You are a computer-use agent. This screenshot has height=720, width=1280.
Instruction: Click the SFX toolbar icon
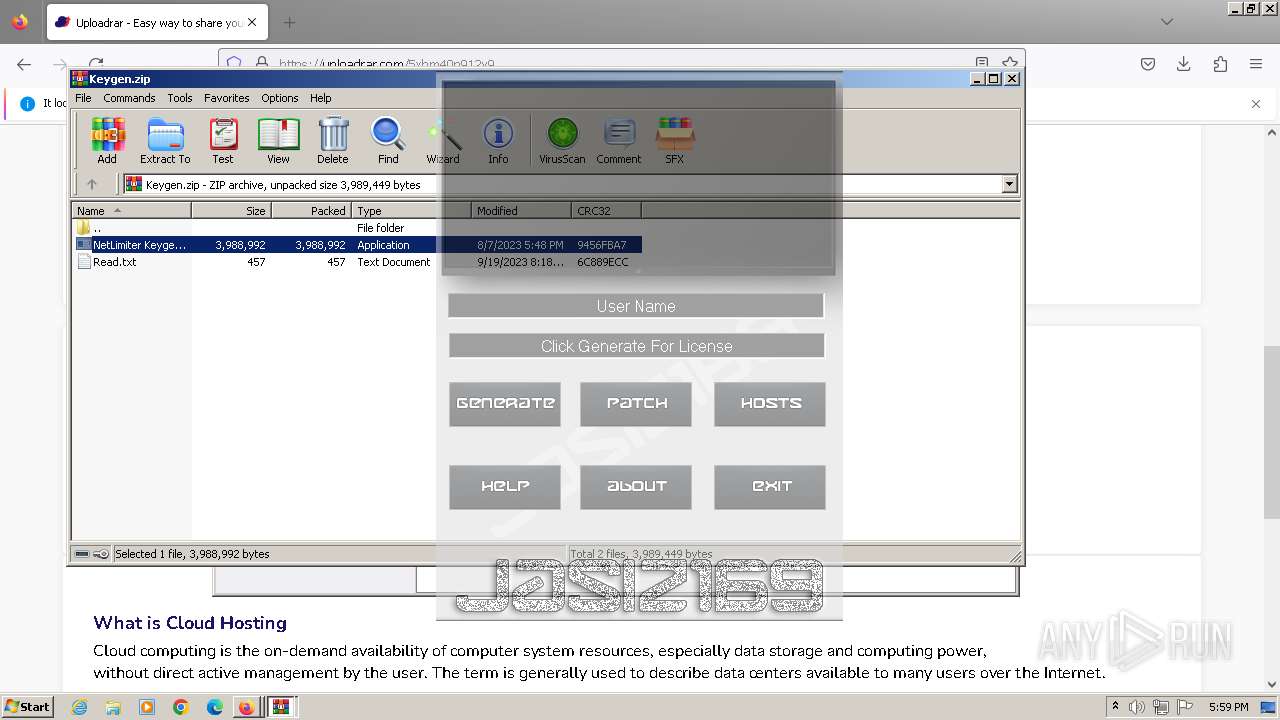point(675,140)
